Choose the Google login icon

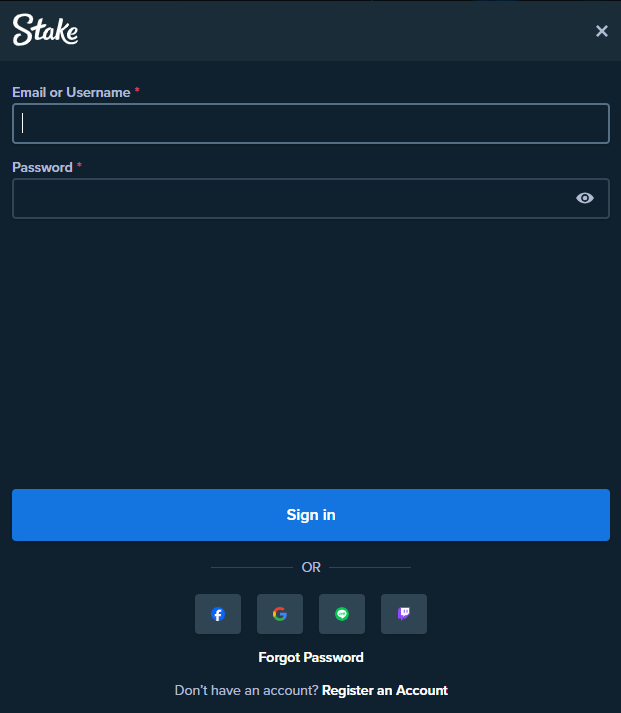pos(280,614)
